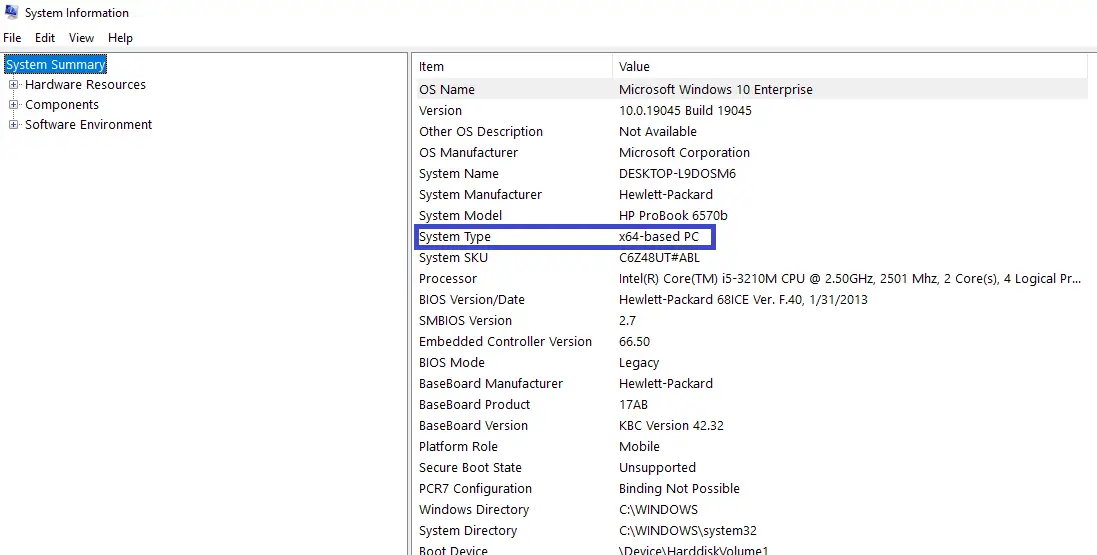The width and height of the screenshot is (1097, 555).
Task: Click the Mobile value
Action: click(x=639, y=447)
